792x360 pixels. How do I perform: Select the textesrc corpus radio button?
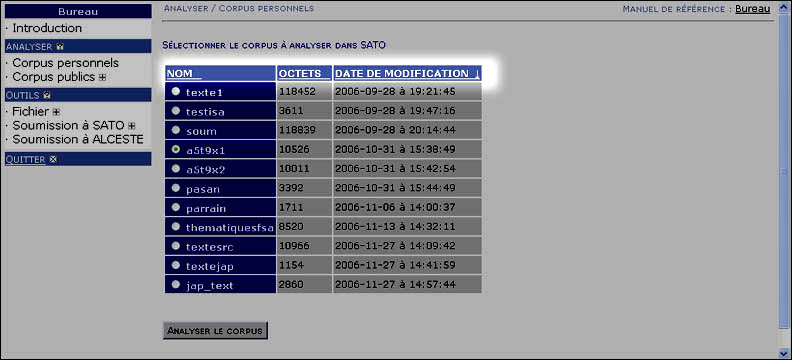point(175,246)
